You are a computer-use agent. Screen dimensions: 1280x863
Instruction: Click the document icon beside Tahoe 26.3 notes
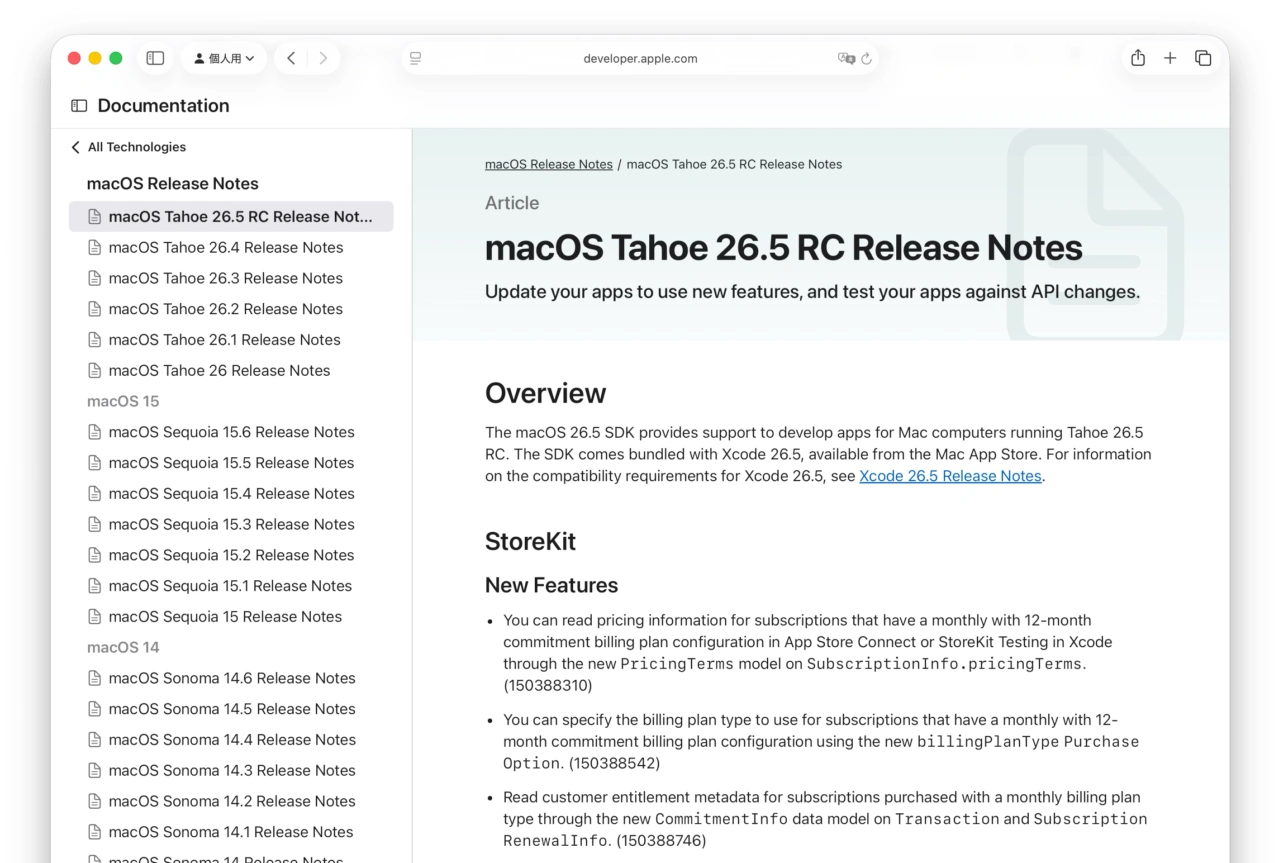coord(95,278)
